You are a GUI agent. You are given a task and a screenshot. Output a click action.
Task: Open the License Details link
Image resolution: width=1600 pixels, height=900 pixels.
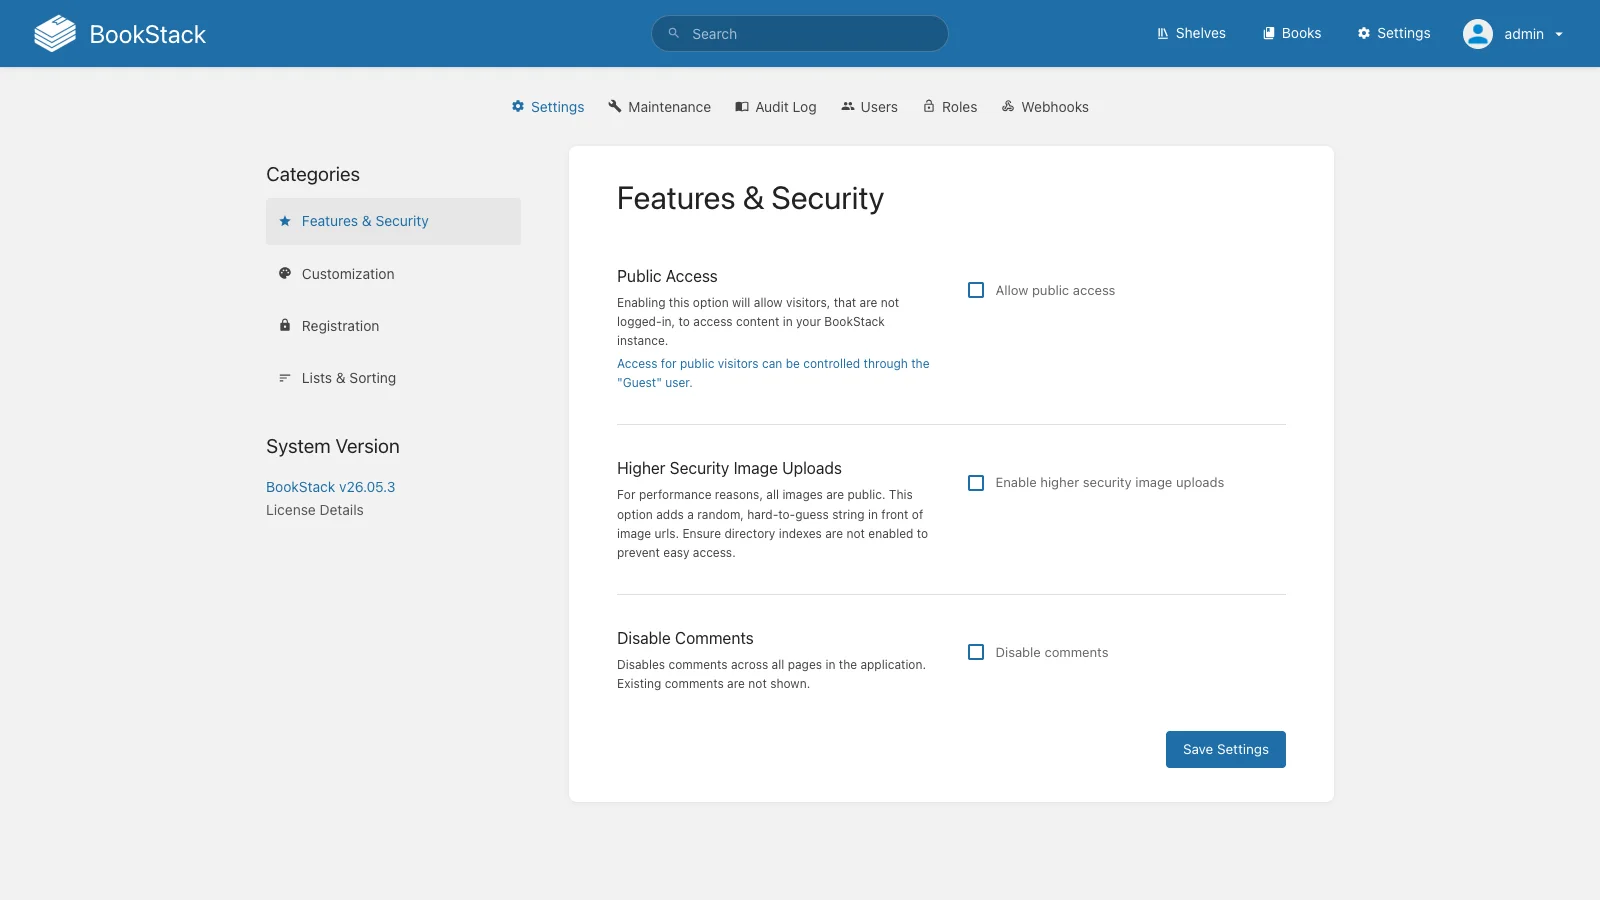pyautogui.click(x=314, y=510)
